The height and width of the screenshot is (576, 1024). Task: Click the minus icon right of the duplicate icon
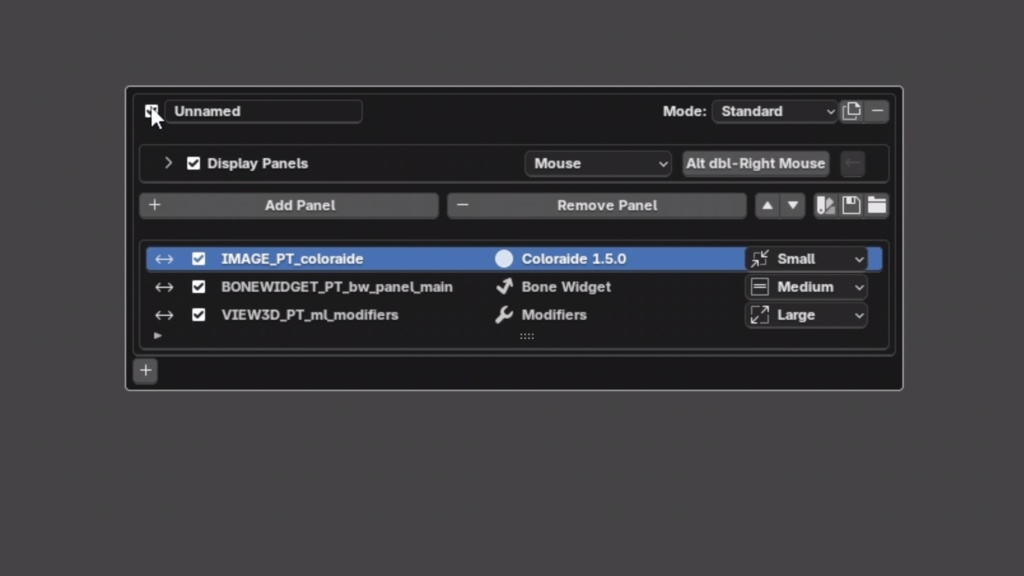878,110
